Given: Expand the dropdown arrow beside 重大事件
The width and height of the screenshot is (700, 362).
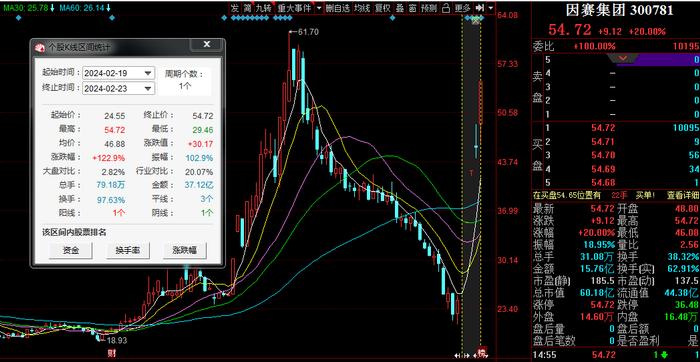Looking at the screenshot, I should point(319,8).
